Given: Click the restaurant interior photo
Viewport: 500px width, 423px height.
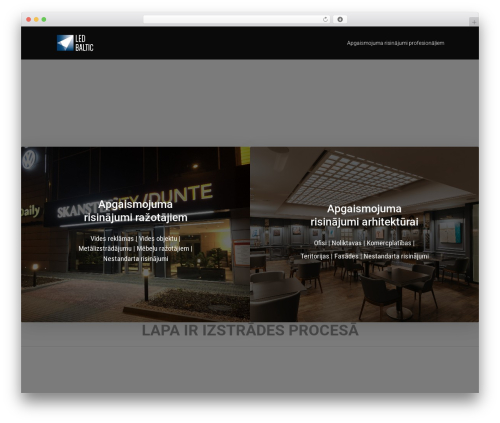Looking at the screenshot, I should pyautogui.click(x=364, y=234).
